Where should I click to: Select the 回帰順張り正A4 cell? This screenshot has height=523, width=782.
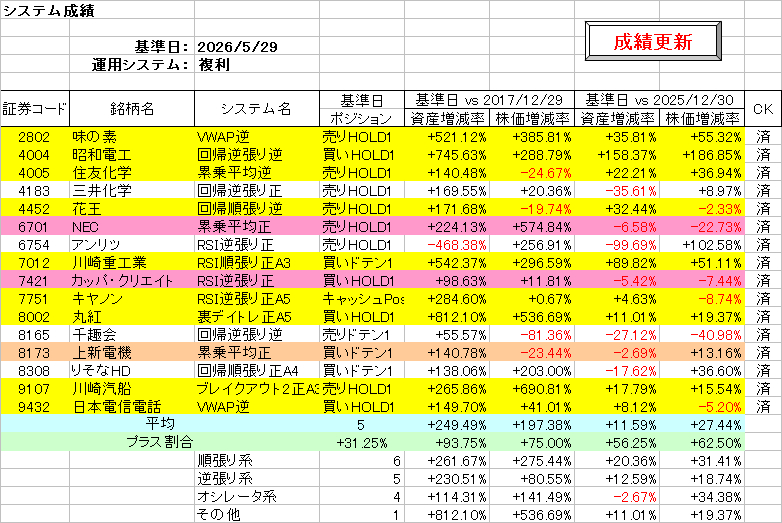pos(257,371)
